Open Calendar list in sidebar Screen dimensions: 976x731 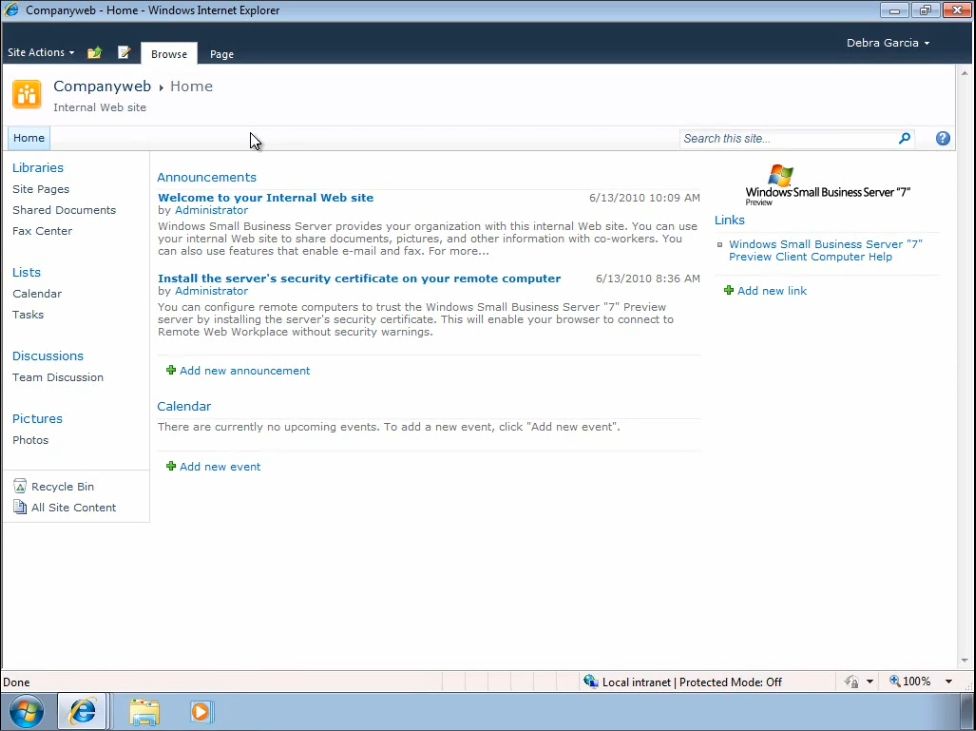click(37, 293)
